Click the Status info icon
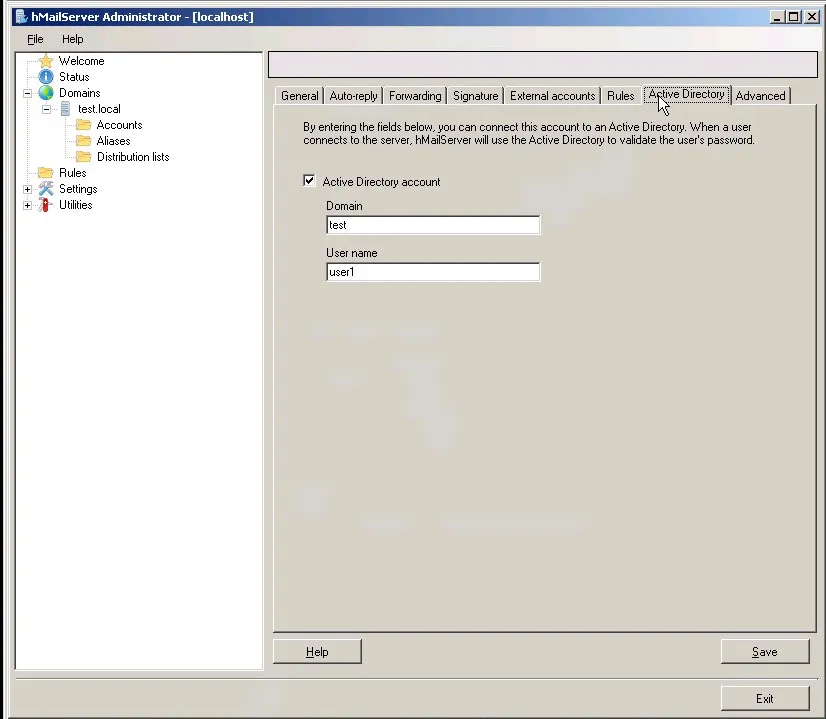Image resolution: width=826 pixels, height=719 pixels. (44, 76)
